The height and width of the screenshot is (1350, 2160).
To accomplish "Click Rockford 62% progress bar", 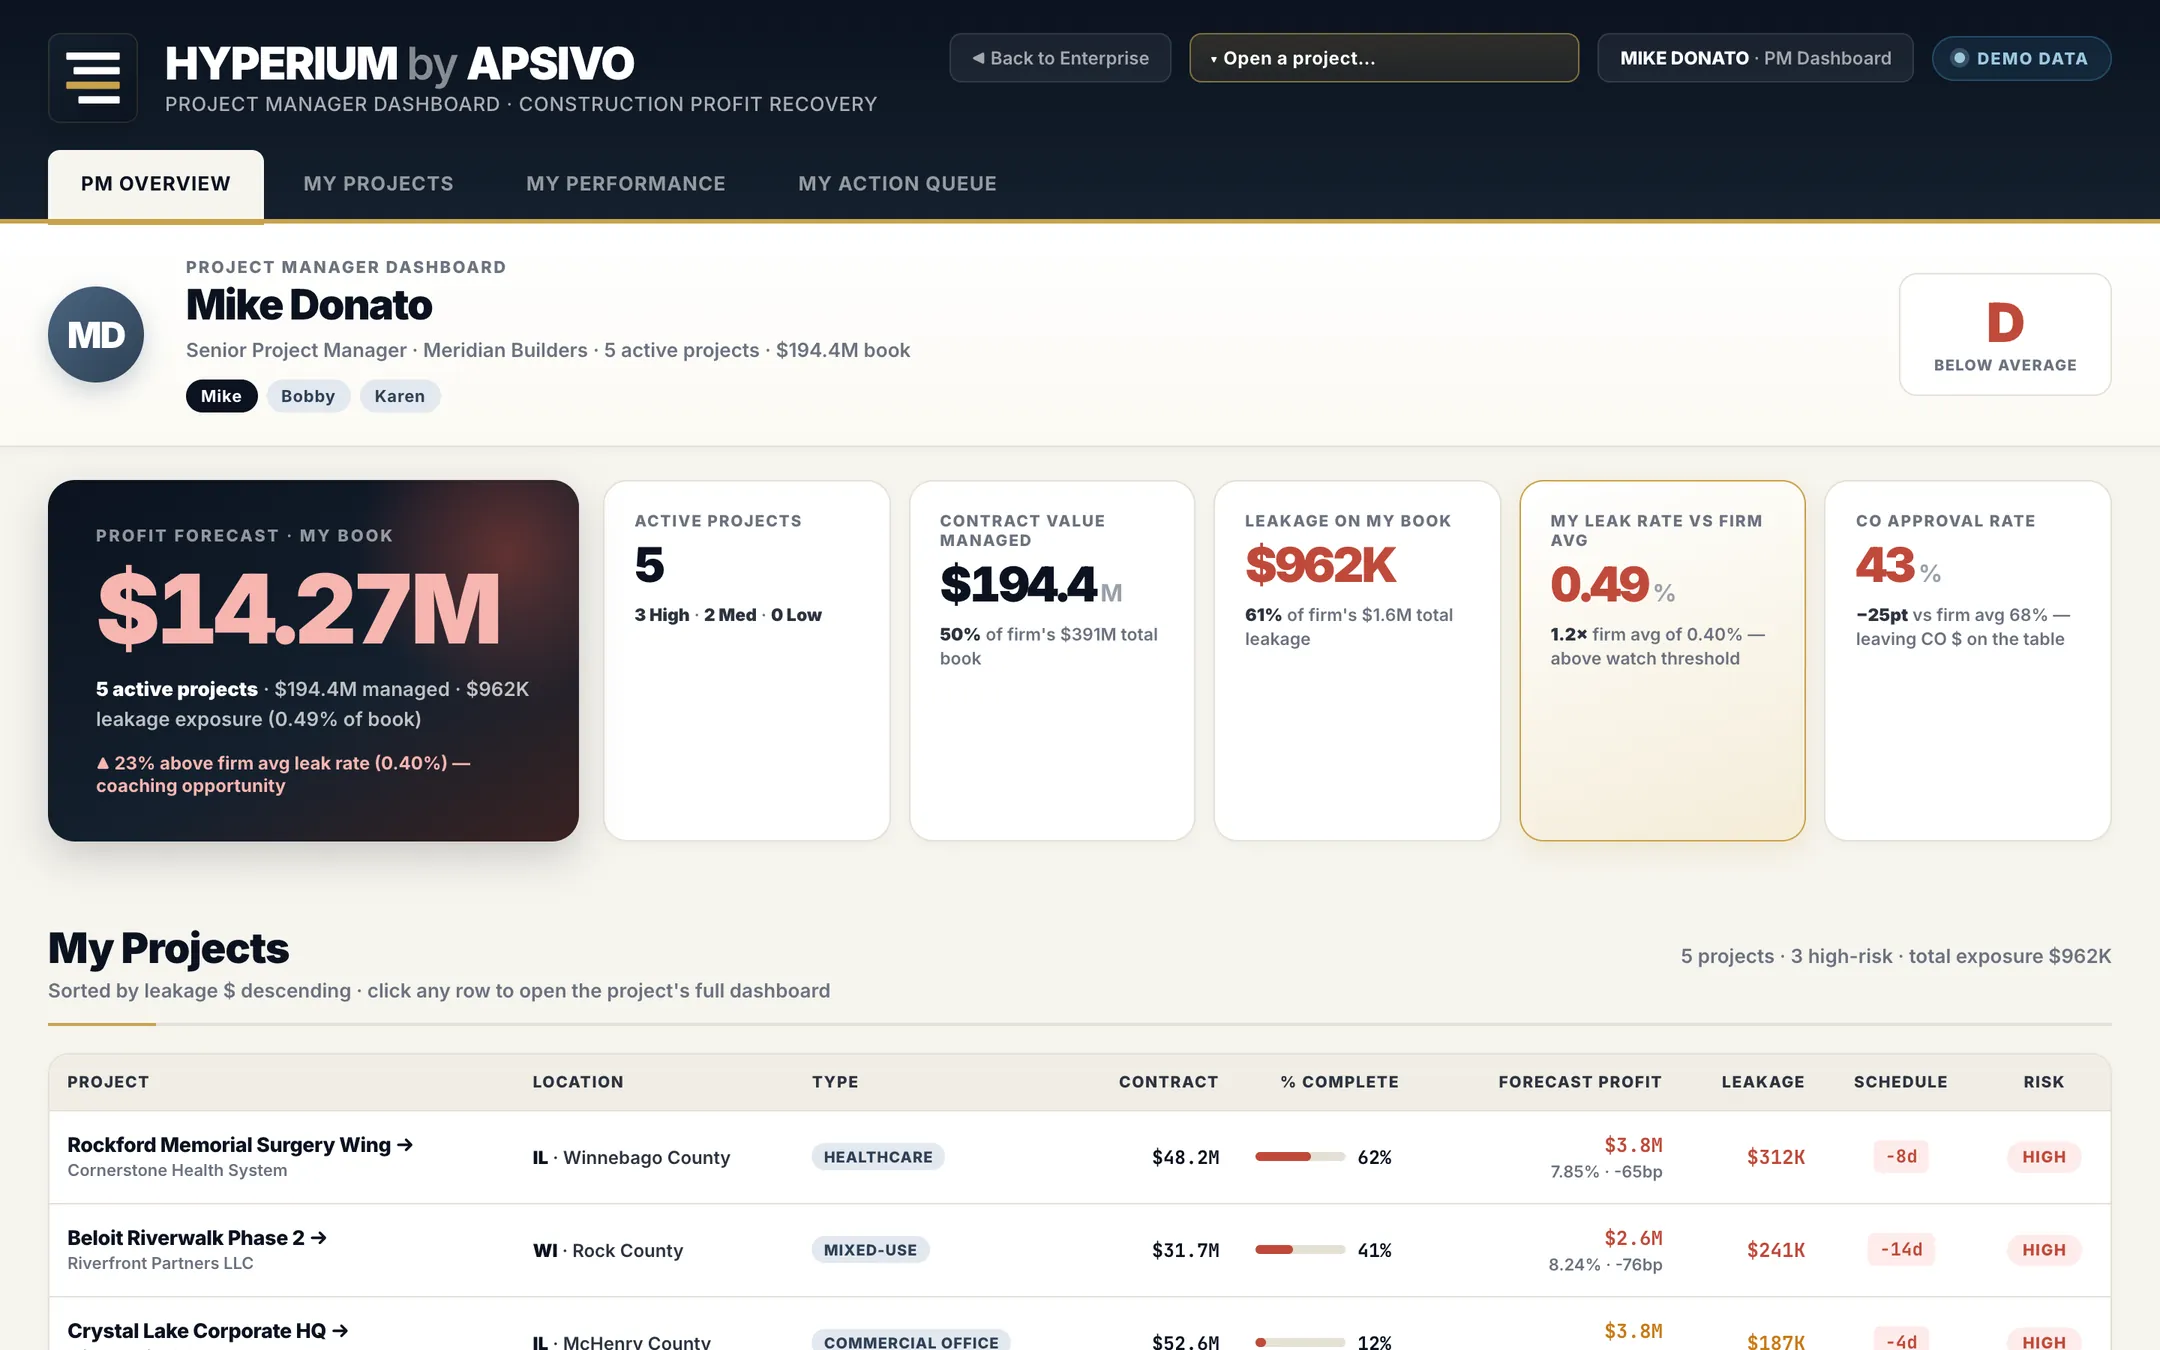I will 1300,1157.
